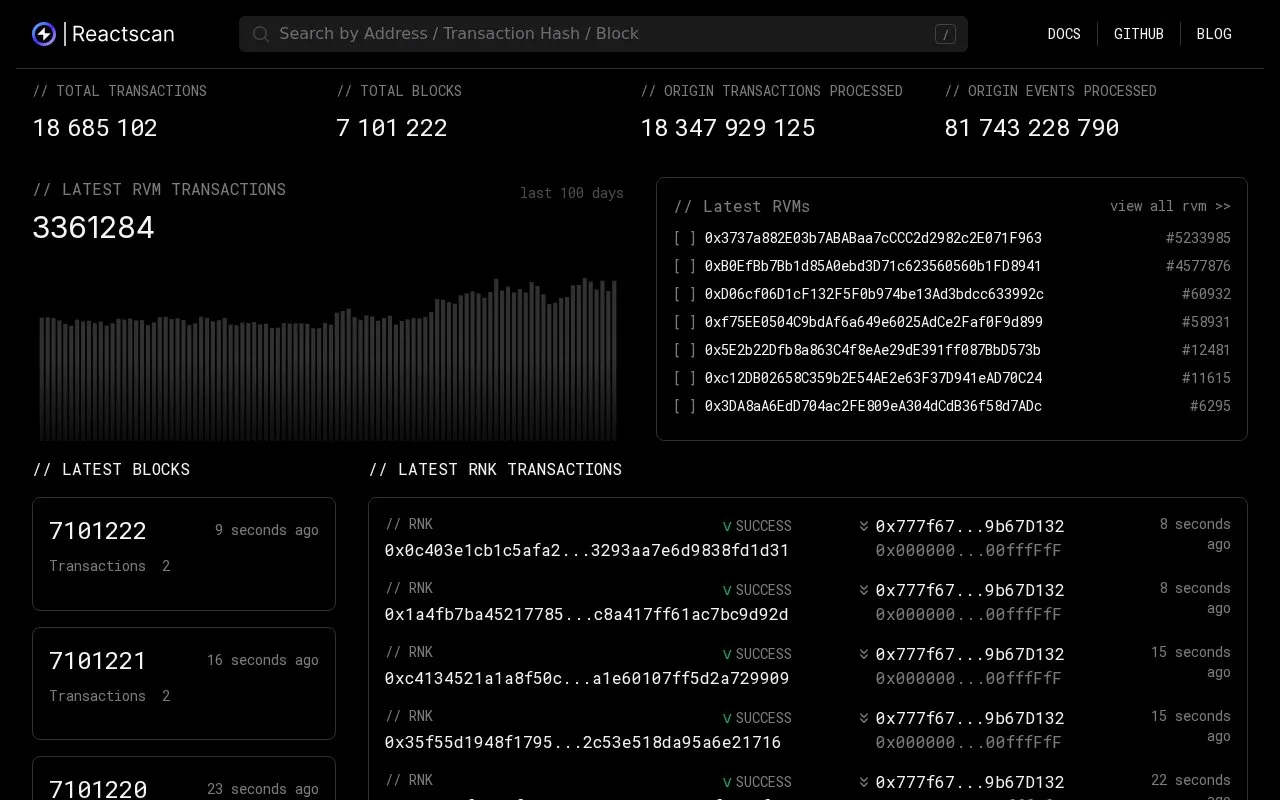1280x800 pixels.
Task: Open RVM address 0x3DA8aA6EdD704ac2FE809eA304dCdB36f58d7ADc
Action: coord(873,406)
